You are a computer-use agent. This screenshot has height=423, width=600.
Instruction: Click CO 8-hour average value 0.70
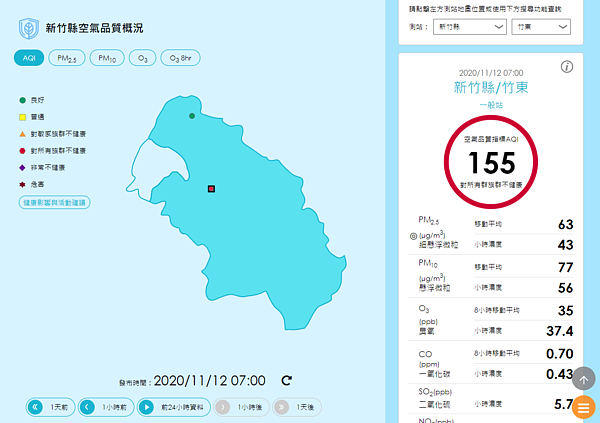[560, 354]
